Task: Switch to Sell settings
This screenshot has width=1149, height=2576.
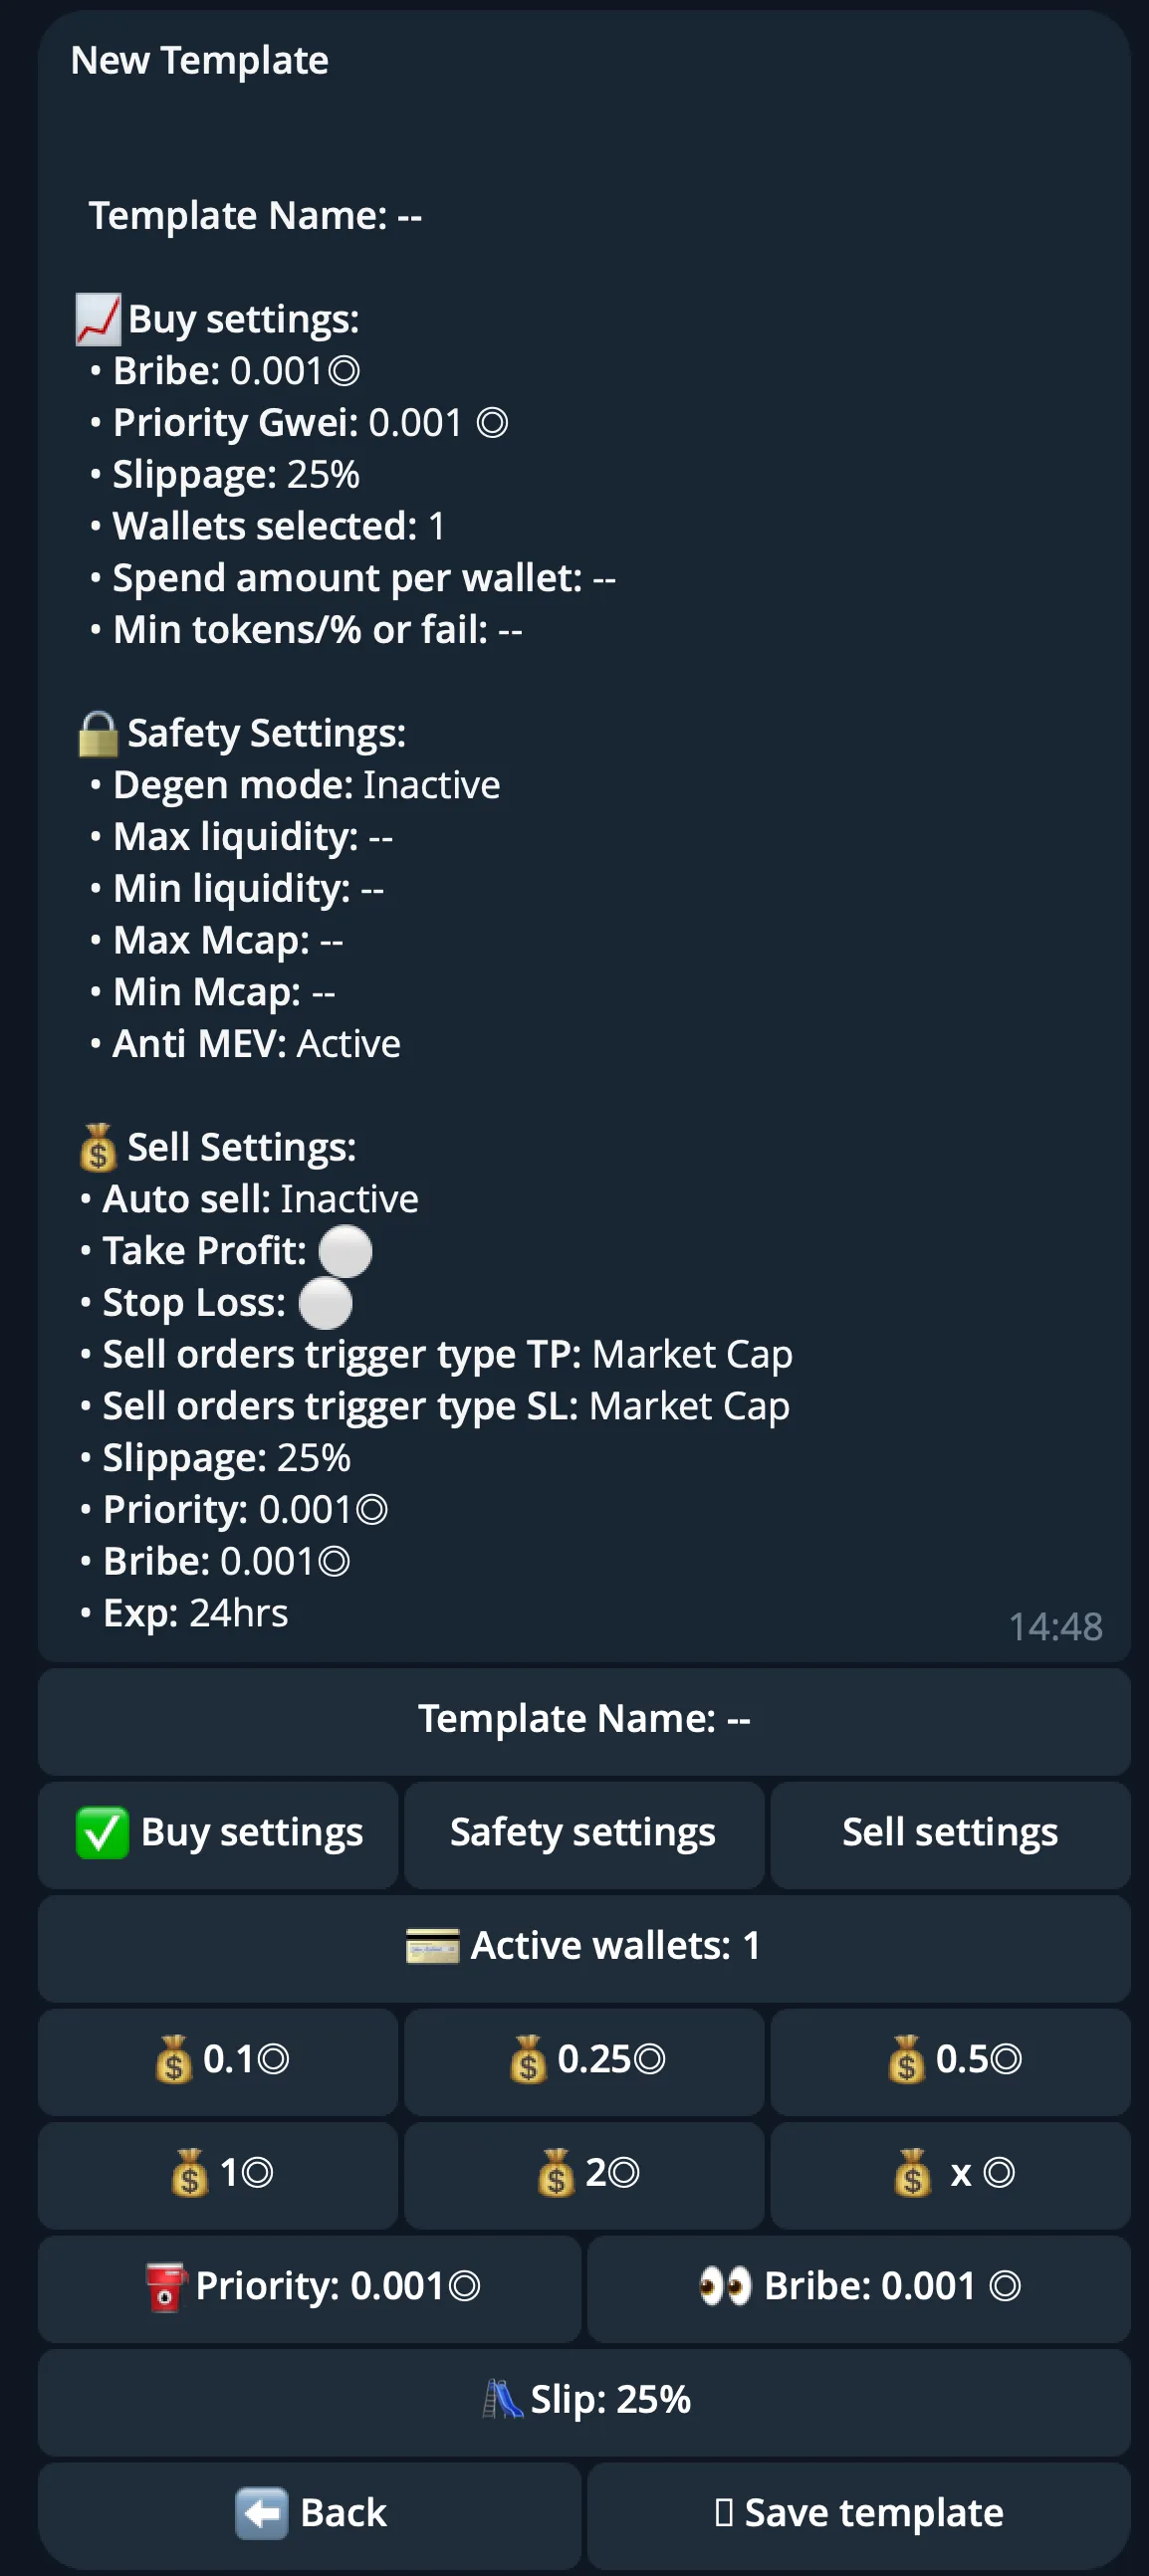Action: [x=950, y=1833]
